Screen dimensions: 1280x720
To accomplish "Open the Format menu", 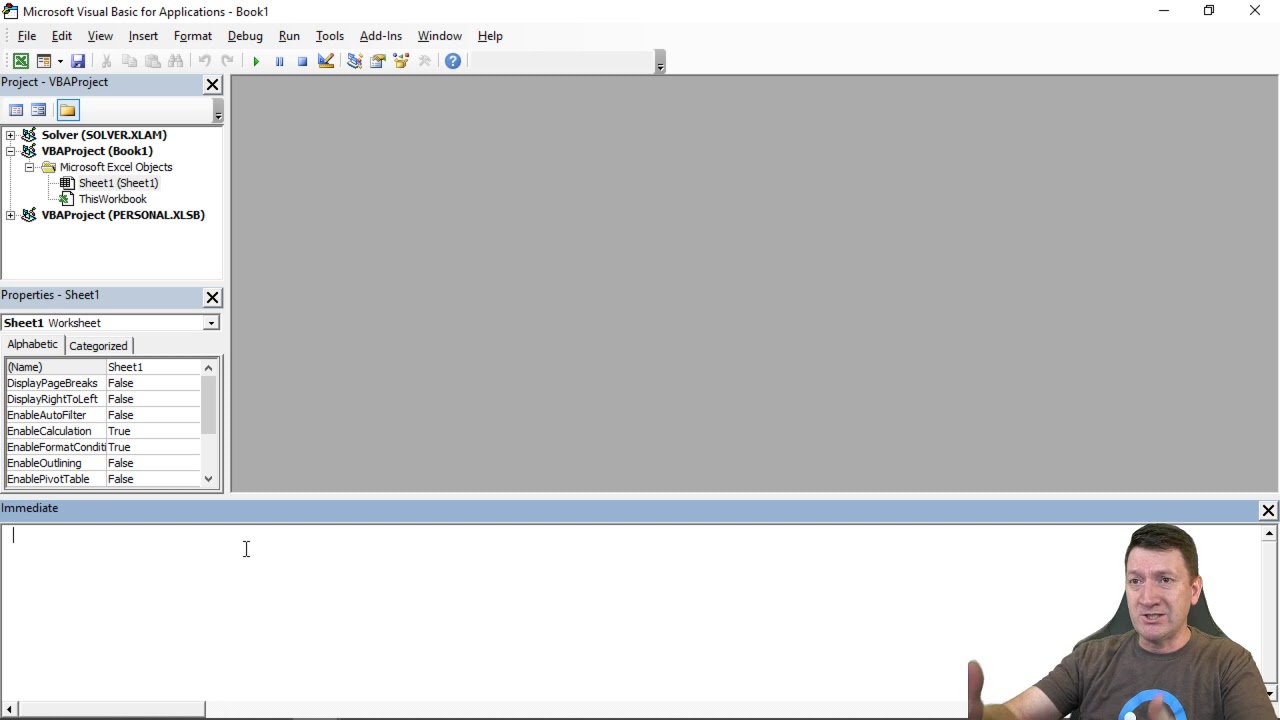I will coord(192,36).
